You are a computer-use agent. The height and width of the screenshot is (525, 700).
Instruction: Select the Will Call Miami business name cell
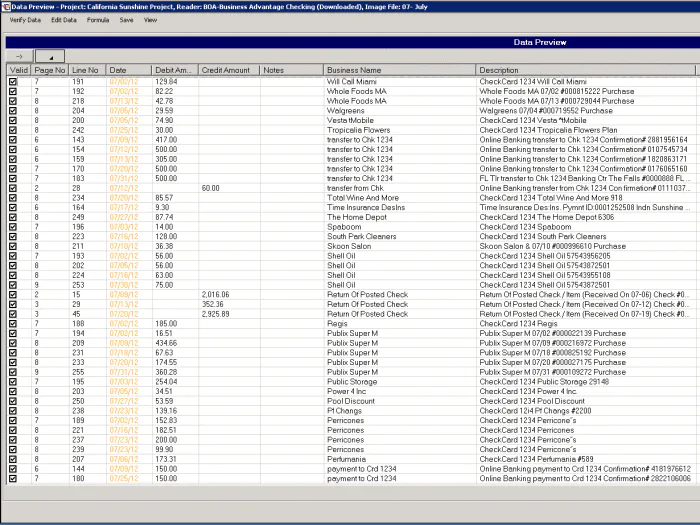[x=400, y=82]
